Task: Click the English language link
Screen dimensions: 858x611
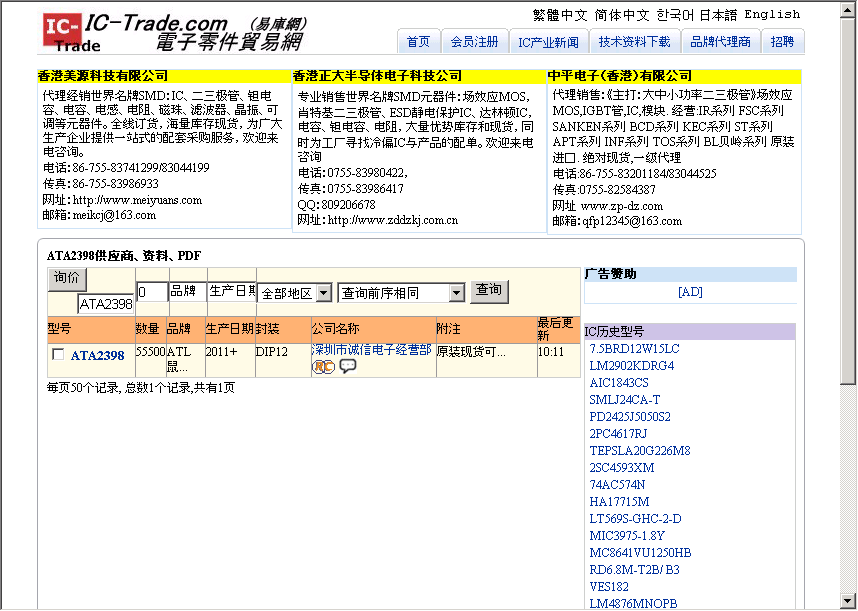Action: (772, 13)
